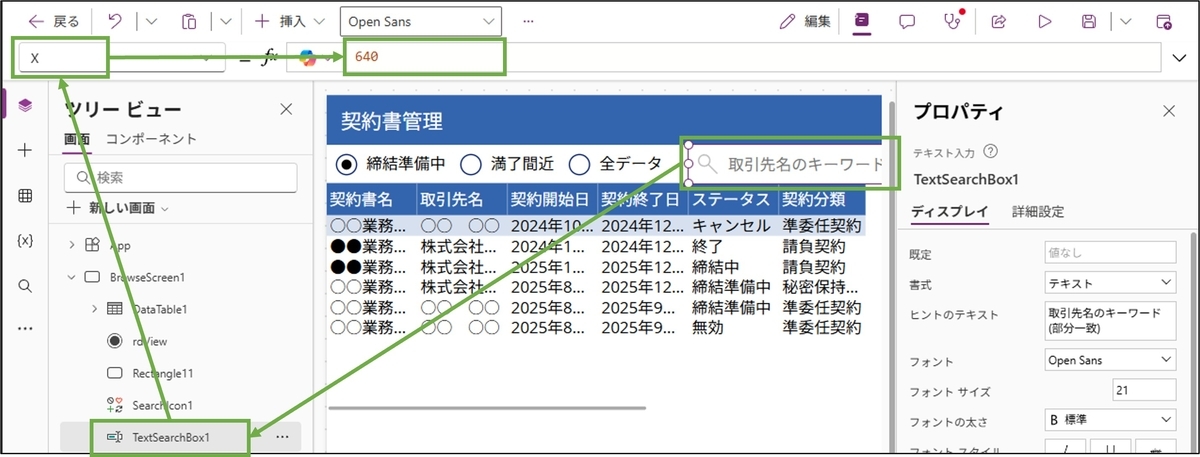The image size is (1200, 457).
Task: Click the plus insert icon in sidebar
Action: click(26, 150)
